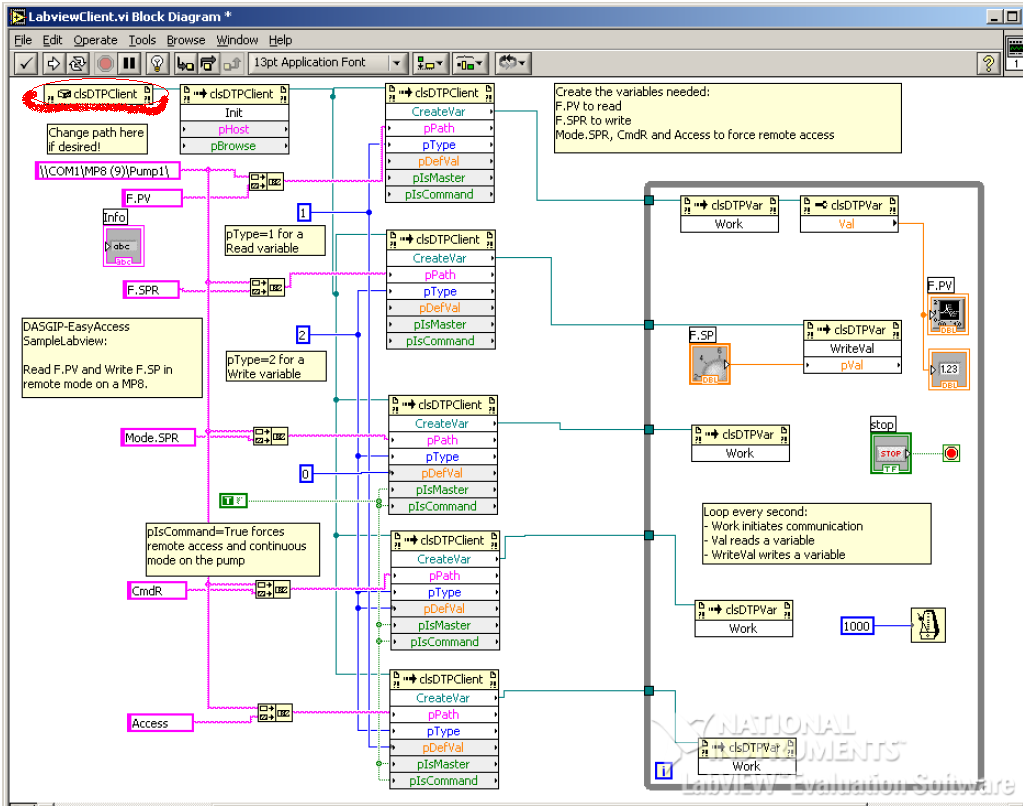Click the 'pType=1 for a Read variable' note
Screen dimensions: 1023x806
275,241
